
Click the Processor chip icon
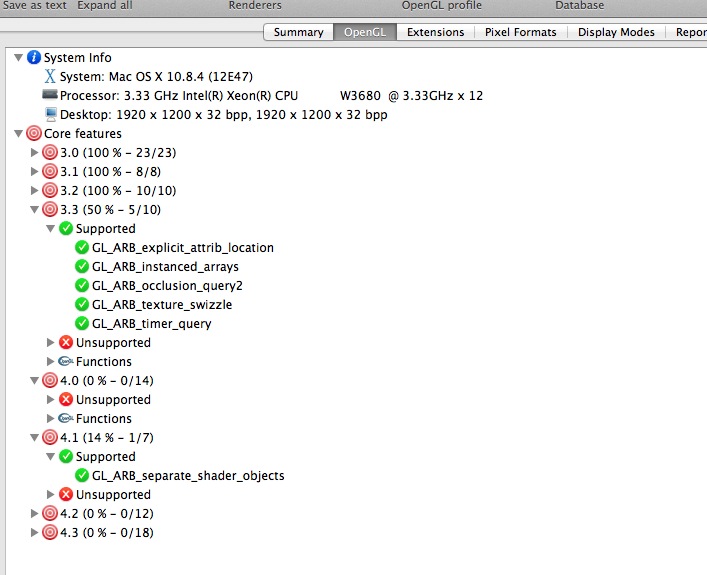coord(50,95)
